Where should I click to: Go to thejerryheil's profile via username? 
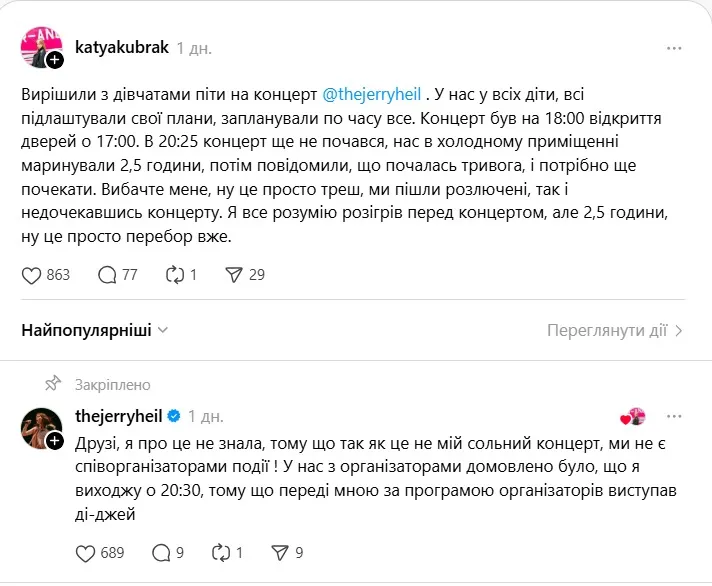119,415
